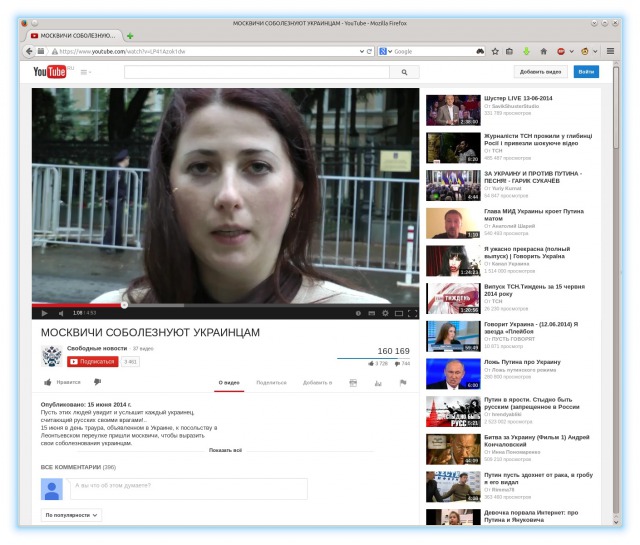Open the Firefox hamburger menu

coord(610,51)
